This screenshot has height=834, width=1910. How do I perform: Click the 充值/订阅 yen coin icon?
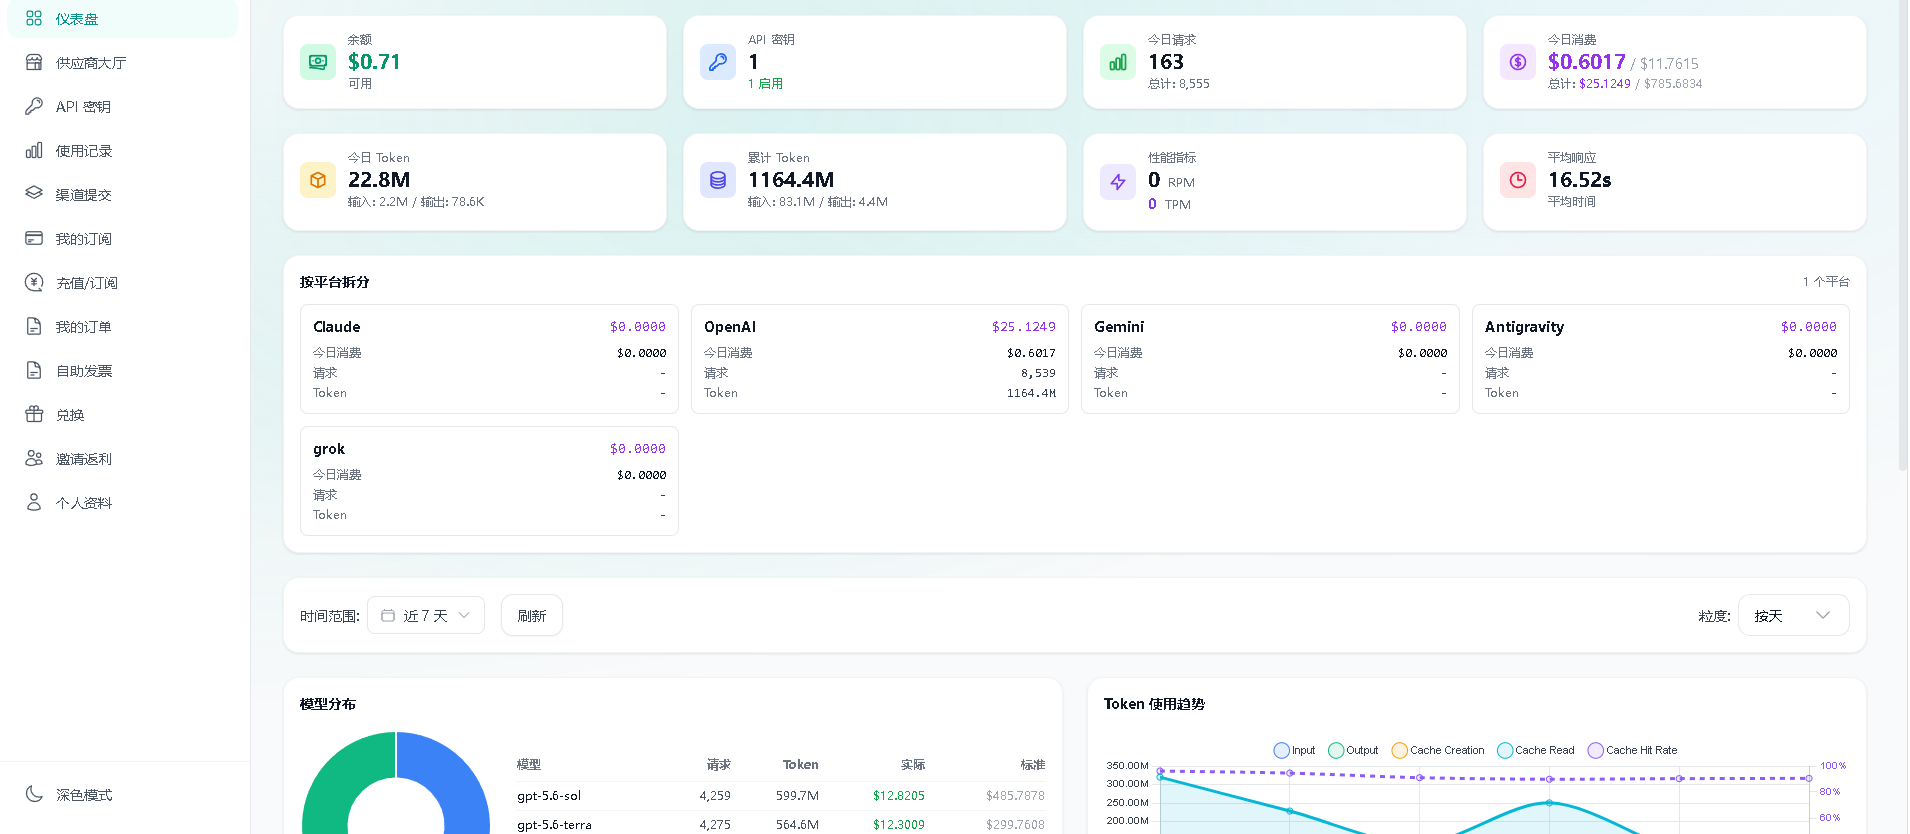tap(34, 282)
